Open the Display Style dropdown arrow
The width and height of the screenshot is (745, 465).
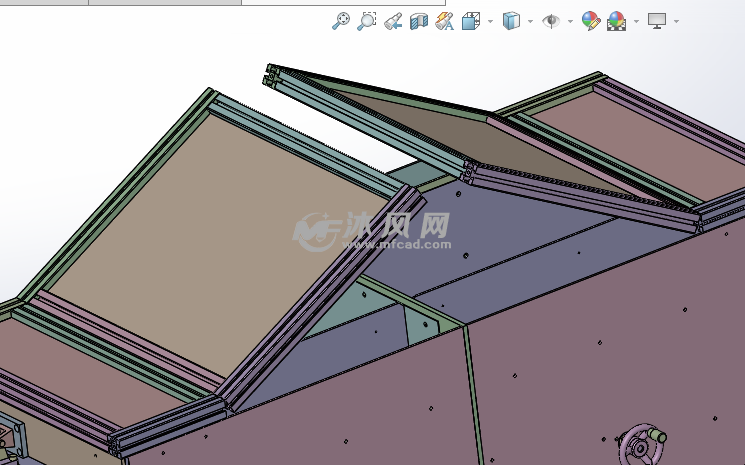530,21
